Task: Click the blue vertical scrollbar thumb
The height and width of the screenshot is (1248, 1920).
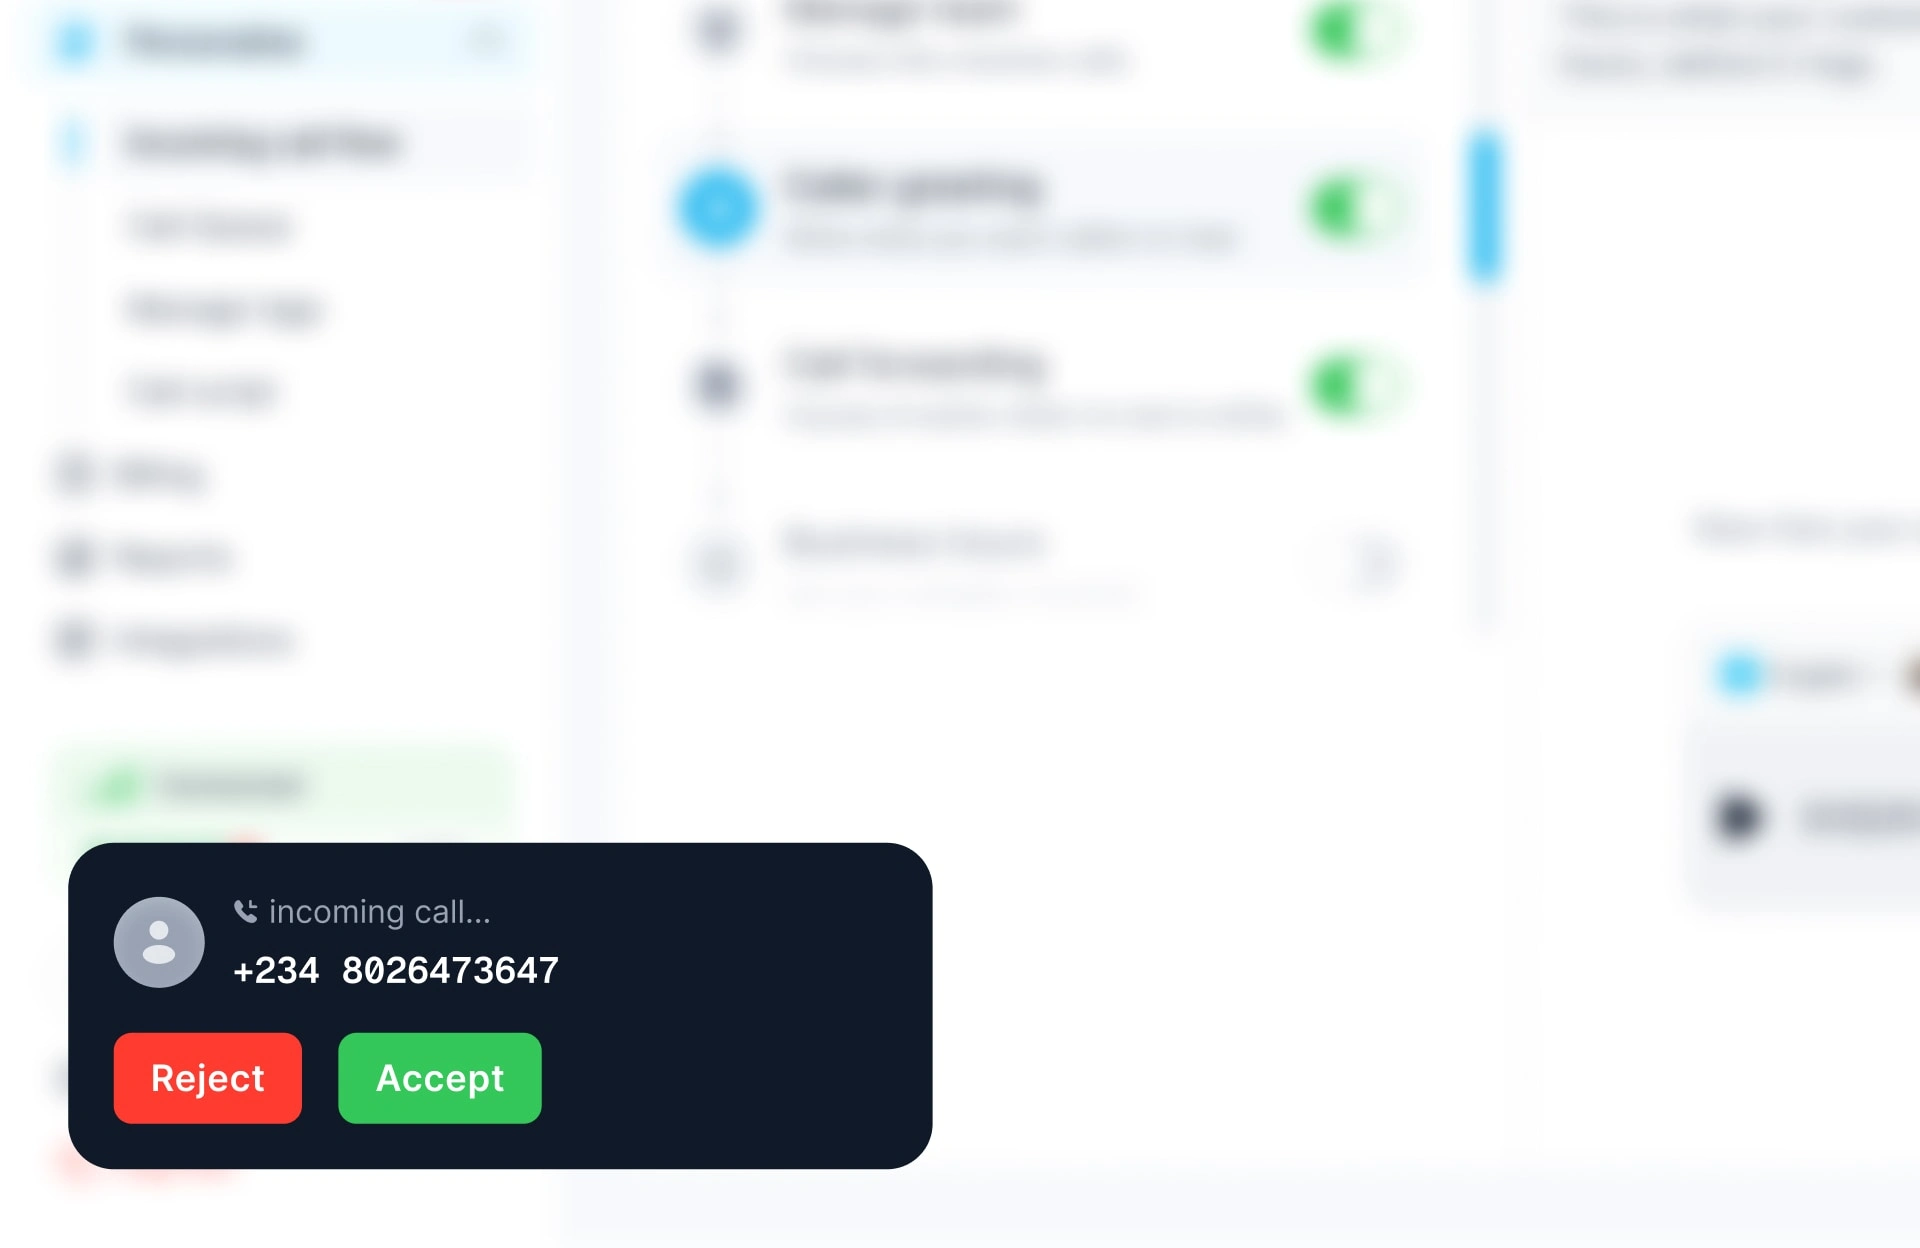Action: [x=1486, y=206]
